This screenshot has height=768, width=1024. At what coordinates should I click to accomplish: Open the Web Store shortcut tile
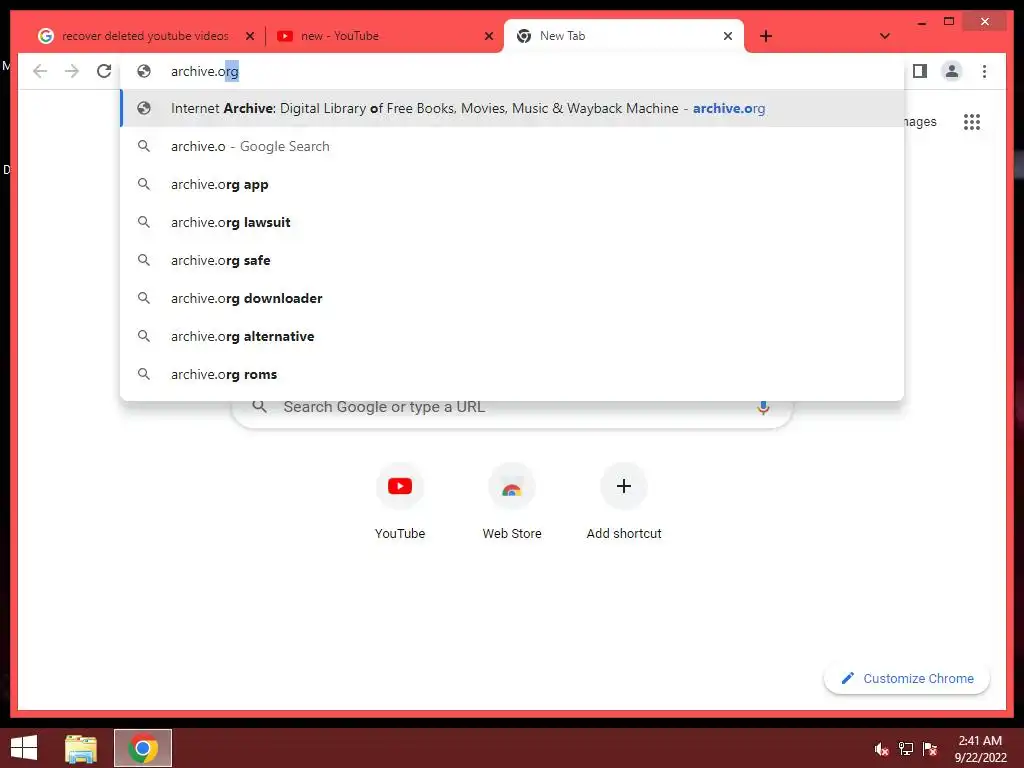pos(512,502)
